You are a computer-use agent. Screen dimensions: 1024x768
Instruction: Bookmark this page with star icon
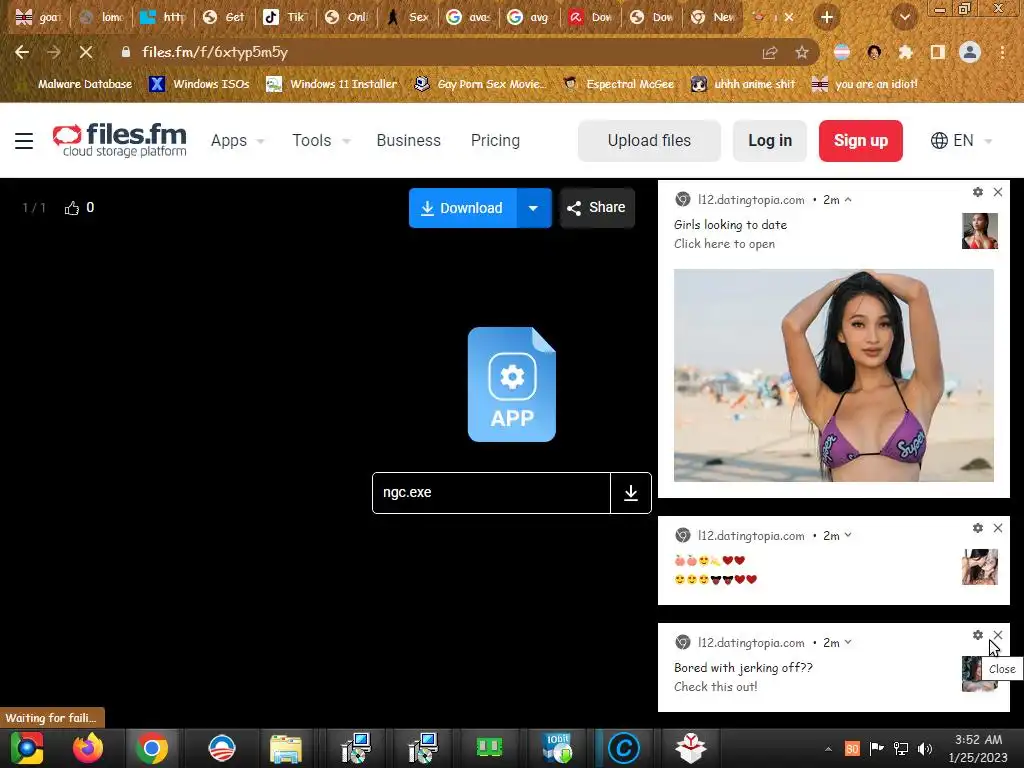[x=802, y=52]
